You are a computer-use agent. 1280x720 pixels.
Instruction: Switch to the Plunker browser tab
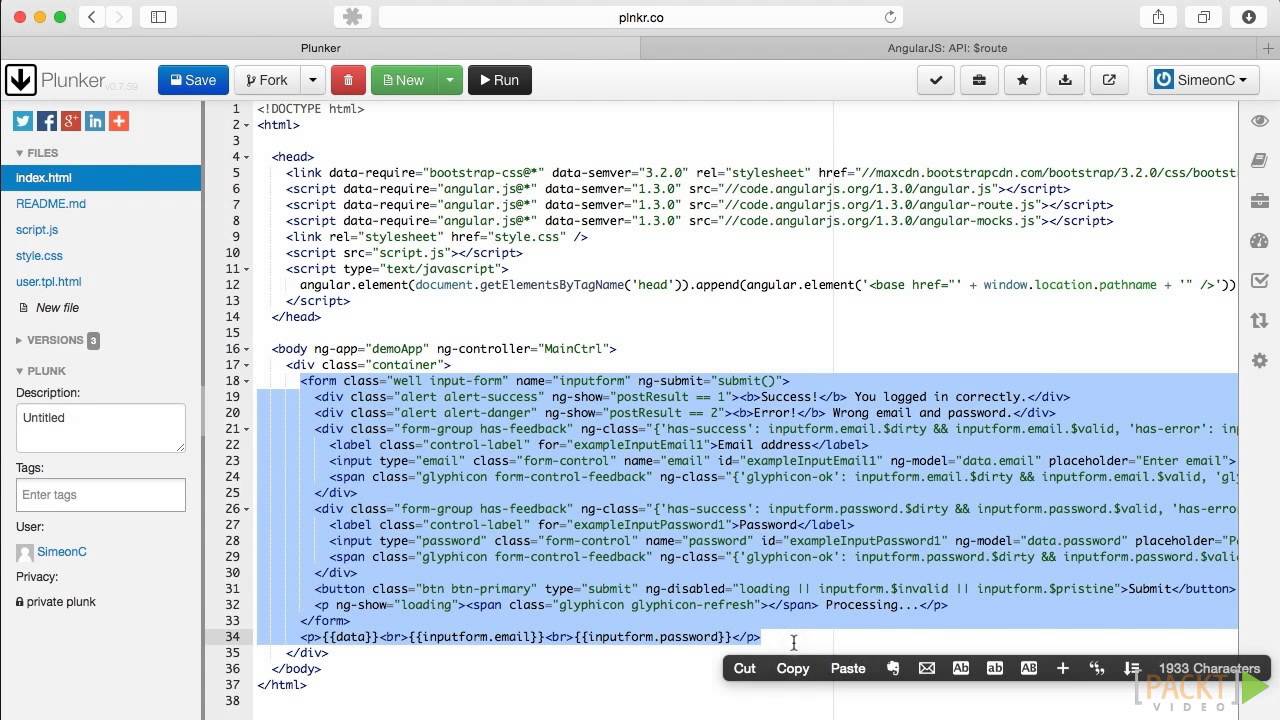[320, 48]
